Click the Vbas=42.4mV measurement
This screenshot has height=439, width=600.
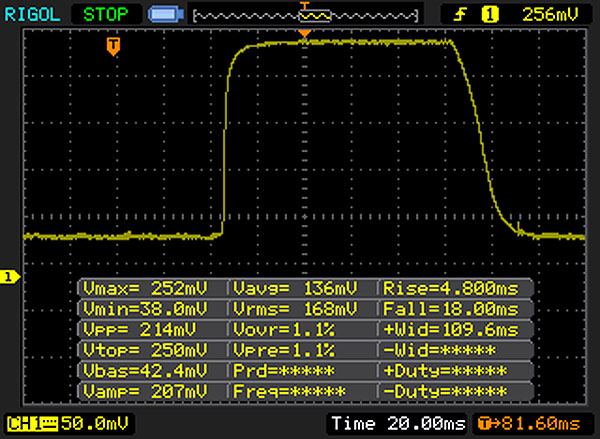pyautogui.click(x=145, y=370)
